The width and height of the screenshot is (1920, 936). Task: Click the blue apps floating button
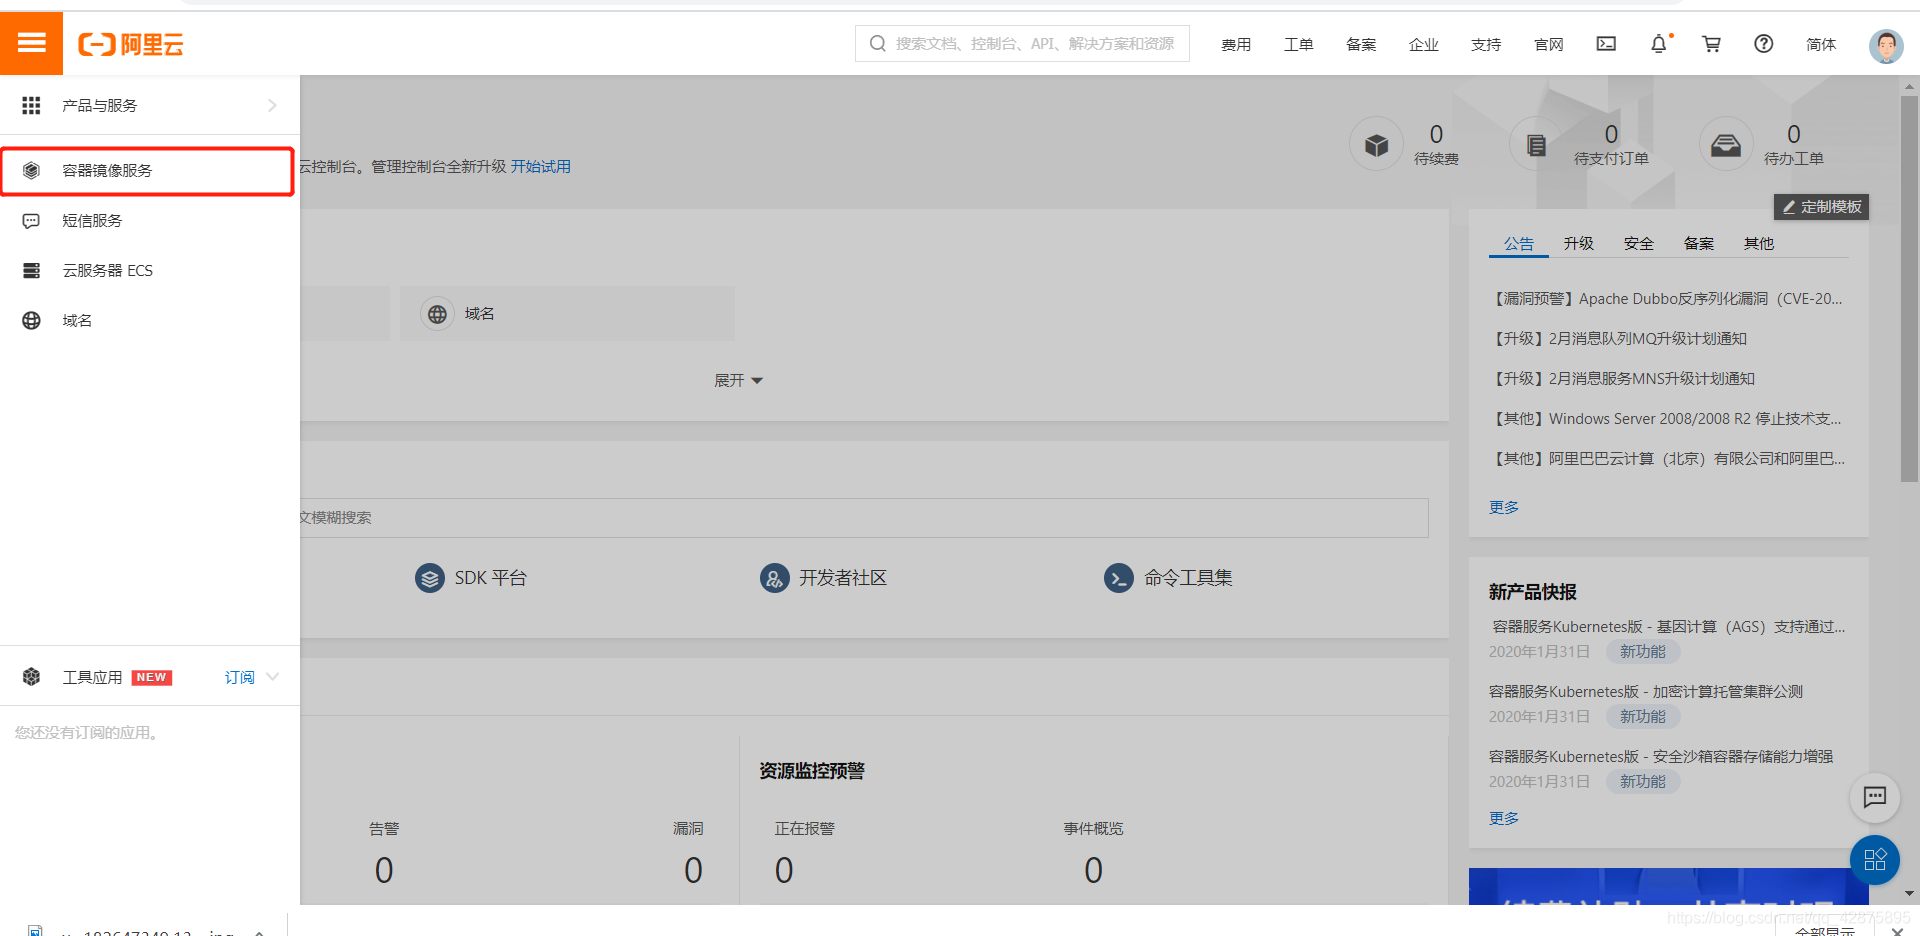[x=1875, y=860]
